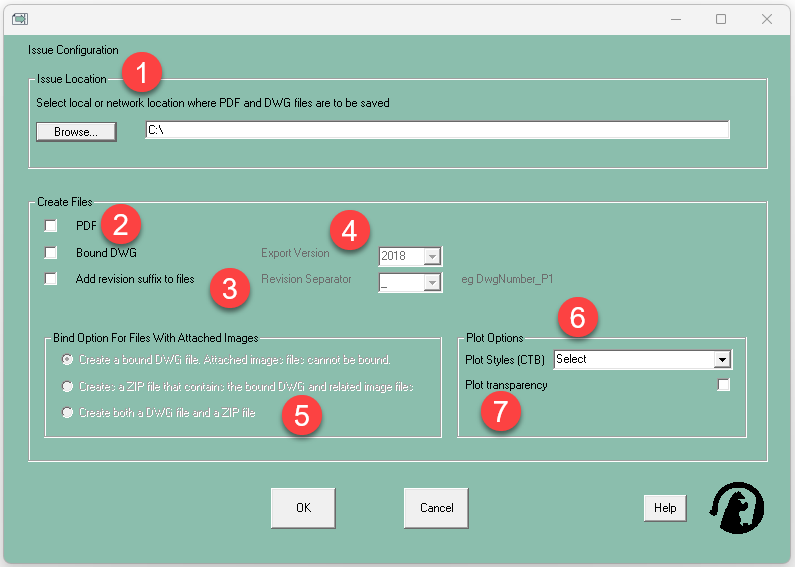Viewport: 795px width, 567px height.
Task: Tick the Bound DWG checkbox
Action: tap(51, 253)
